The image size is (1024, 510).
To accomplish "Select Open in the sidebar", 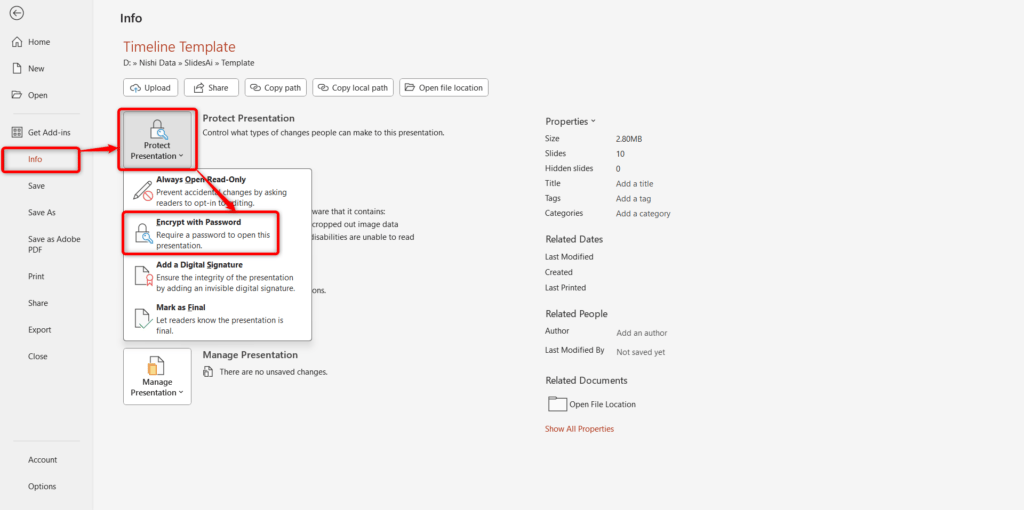I will pos(37,95).
